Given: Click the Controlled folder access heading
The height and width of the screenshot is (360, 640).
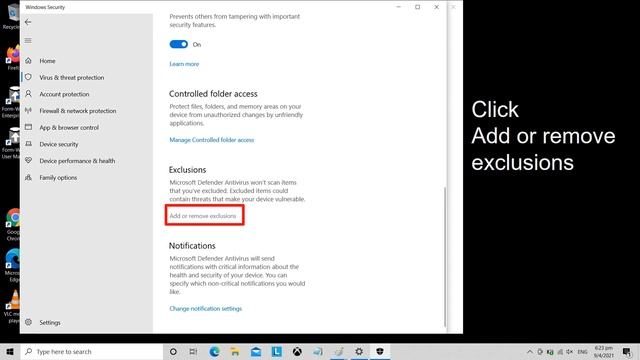Looking at the screenshot, I should [x=213, y=94].
